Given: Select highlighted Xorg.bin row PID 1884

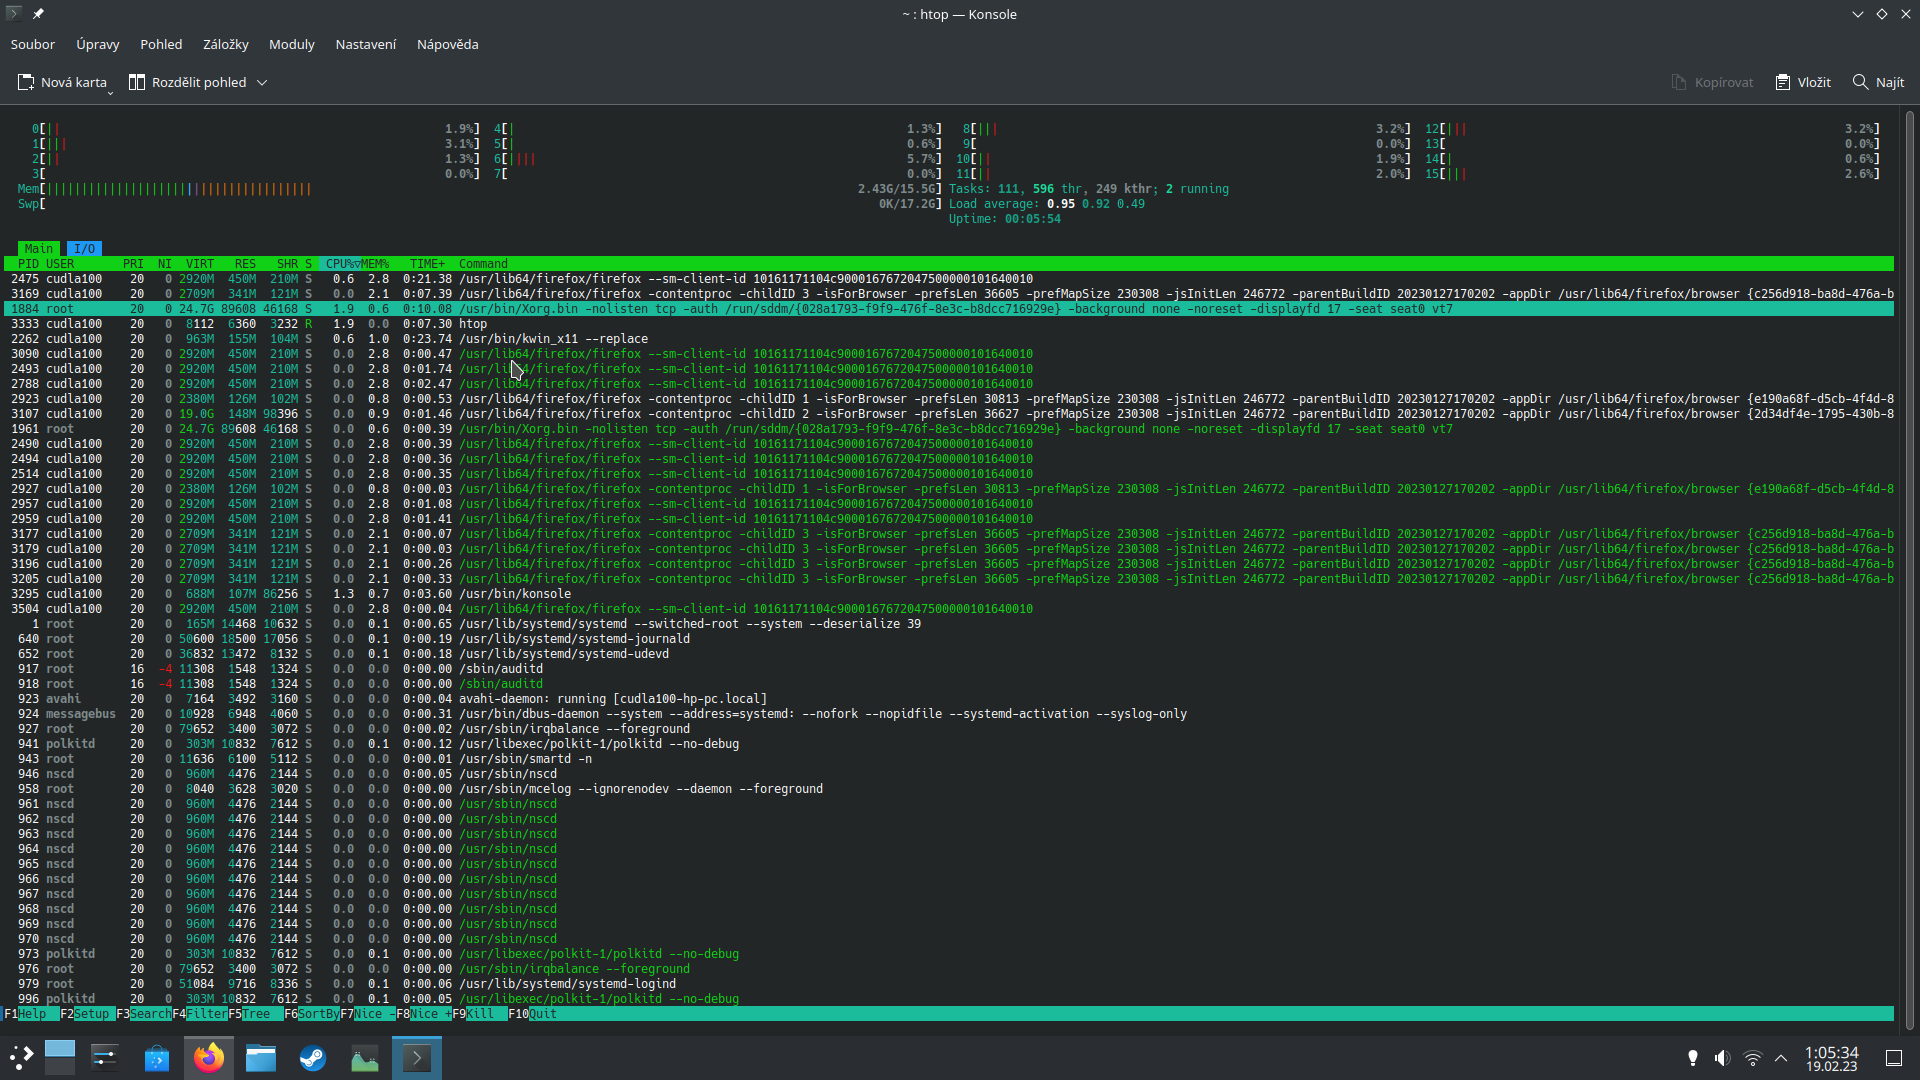Looking at the screenshot, I should tap(949, 309).
